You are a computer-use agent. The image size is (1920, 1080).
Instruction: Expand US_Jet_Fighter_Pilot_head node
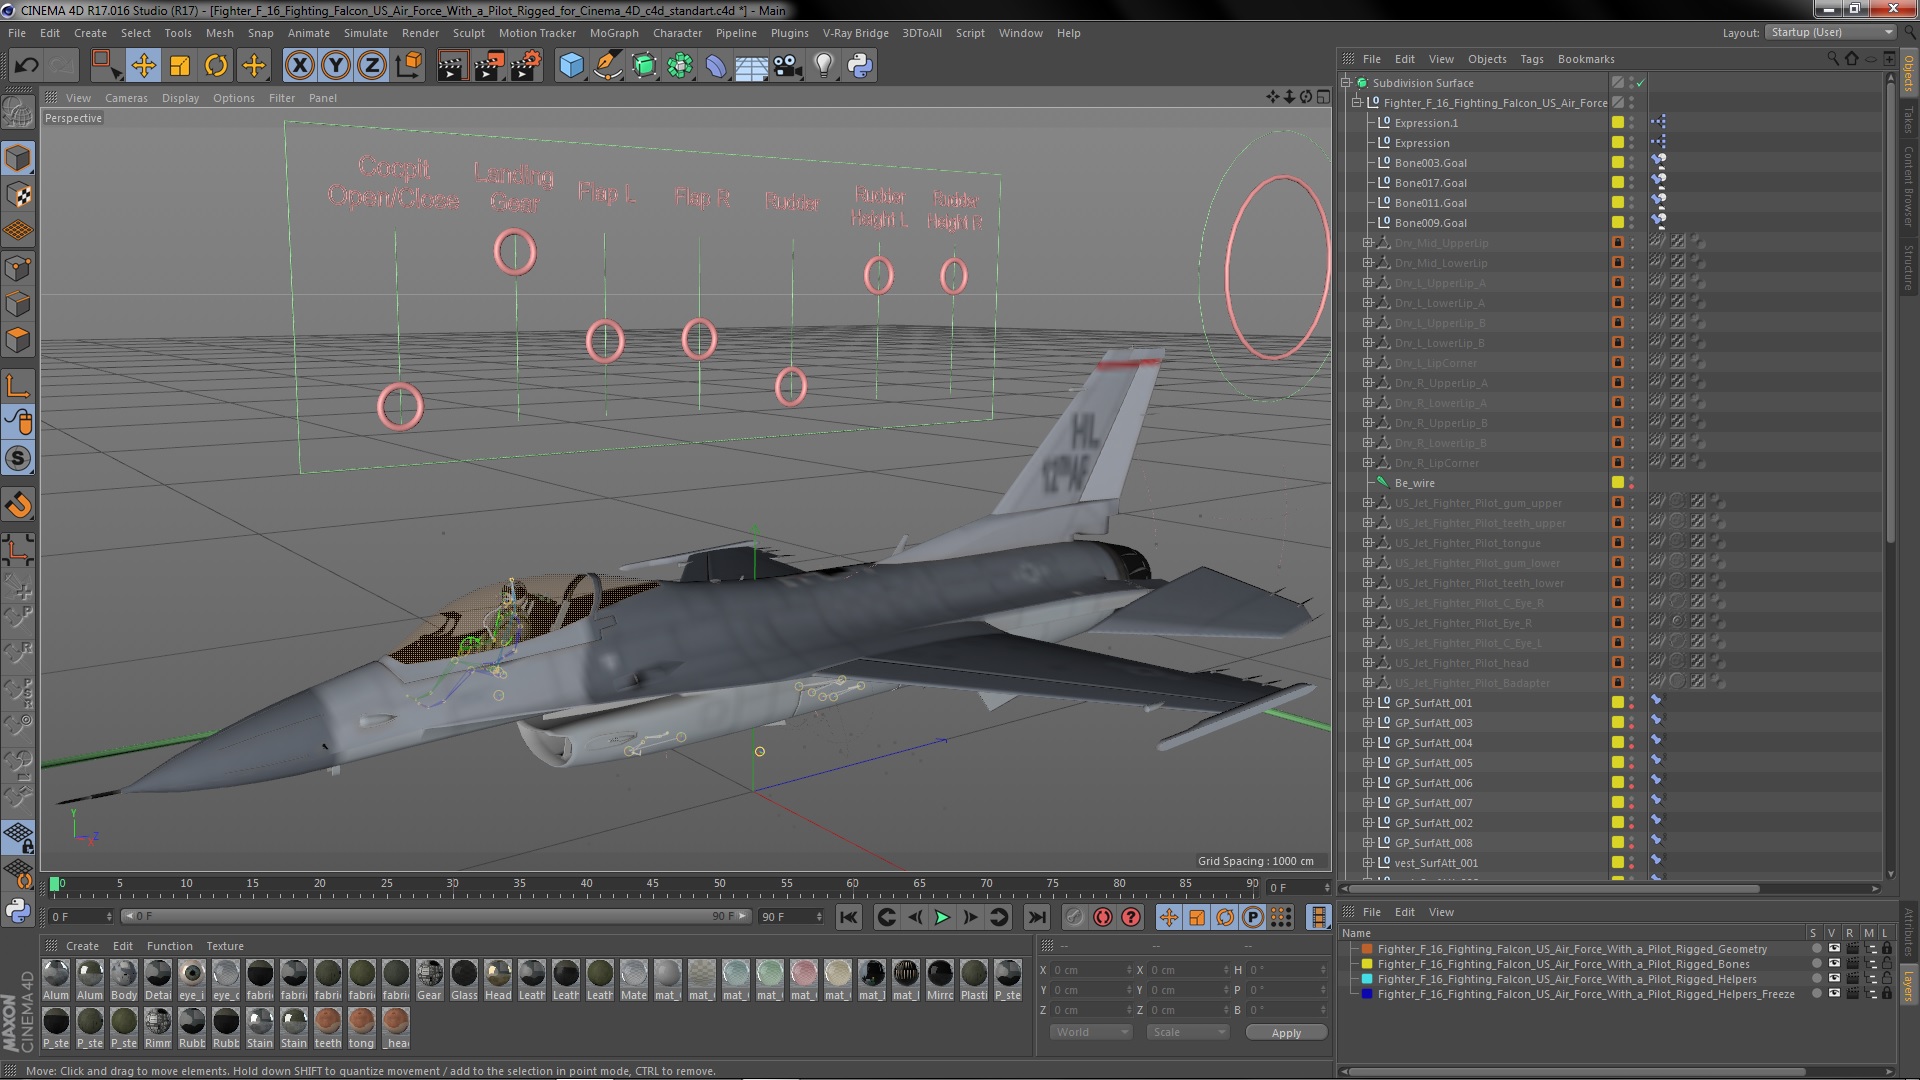[x=1367, y=663]
